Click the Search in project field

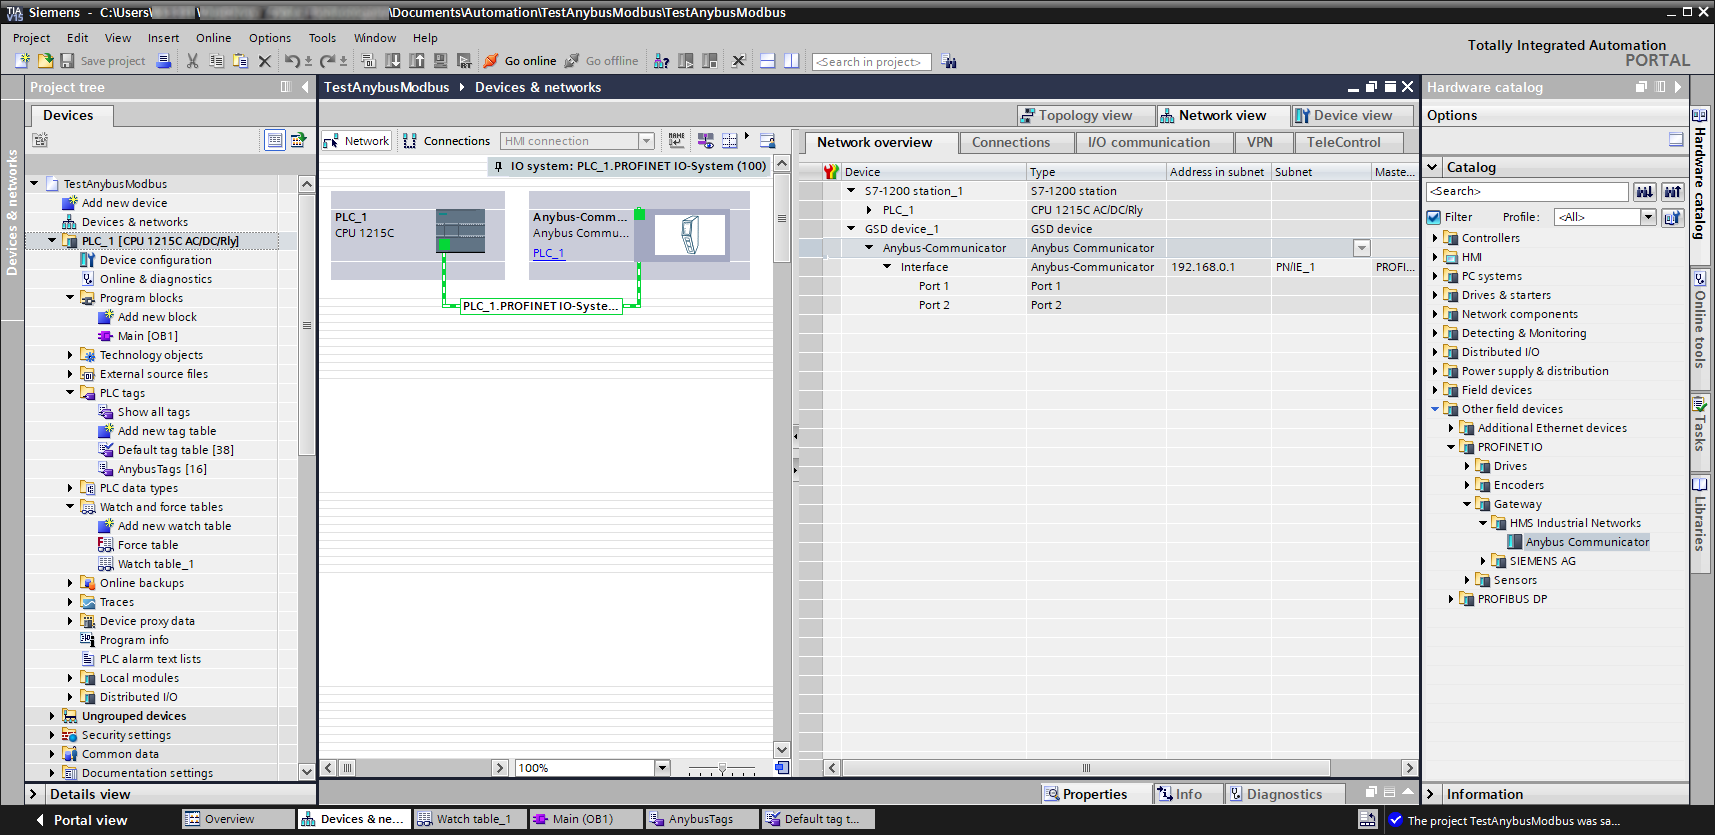[x=871, y=62]
